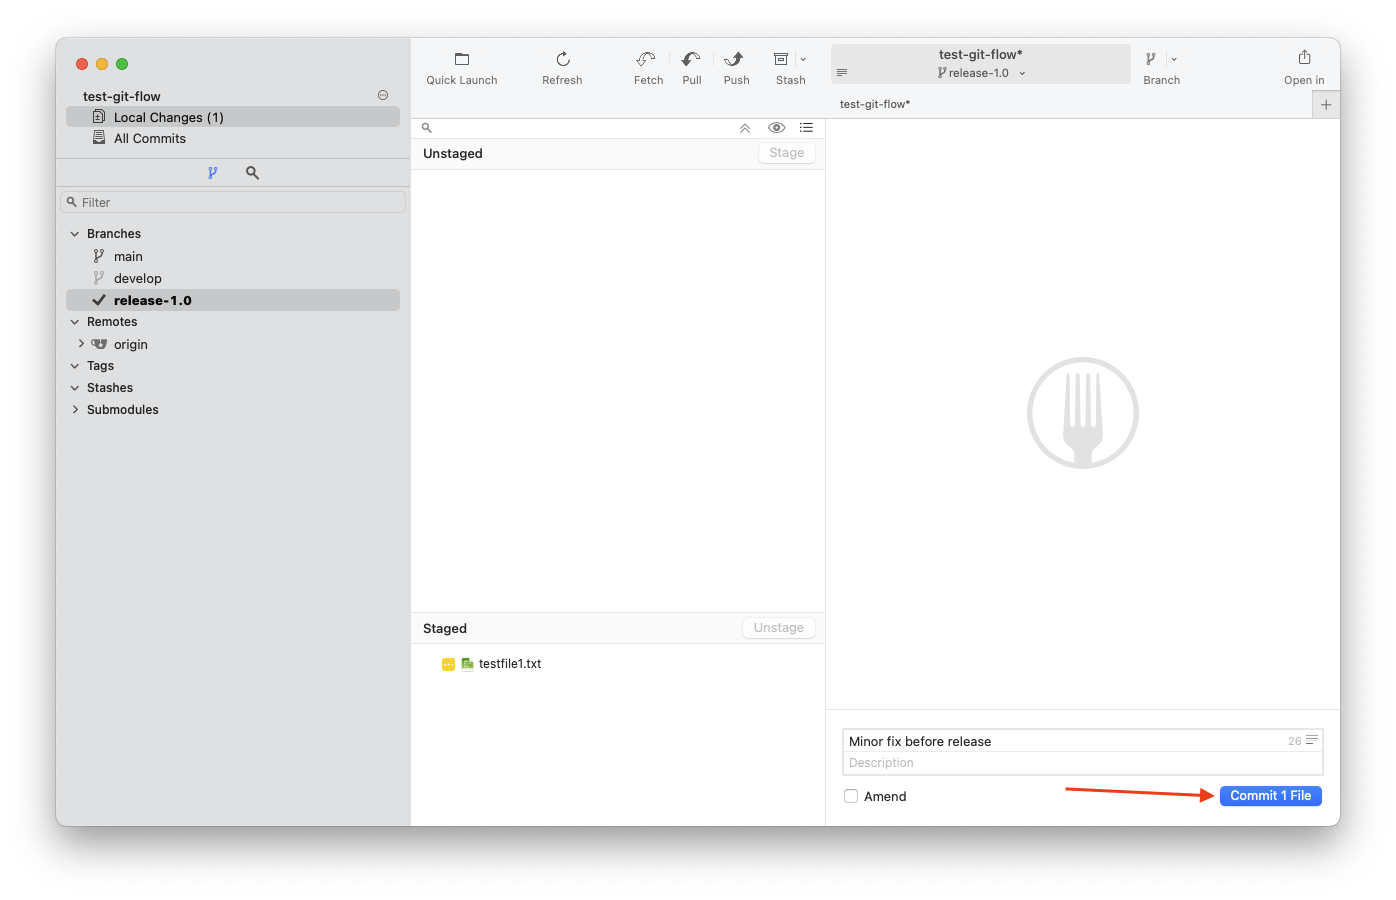
Task: Click the Unstage button
Action: point(778,628)
